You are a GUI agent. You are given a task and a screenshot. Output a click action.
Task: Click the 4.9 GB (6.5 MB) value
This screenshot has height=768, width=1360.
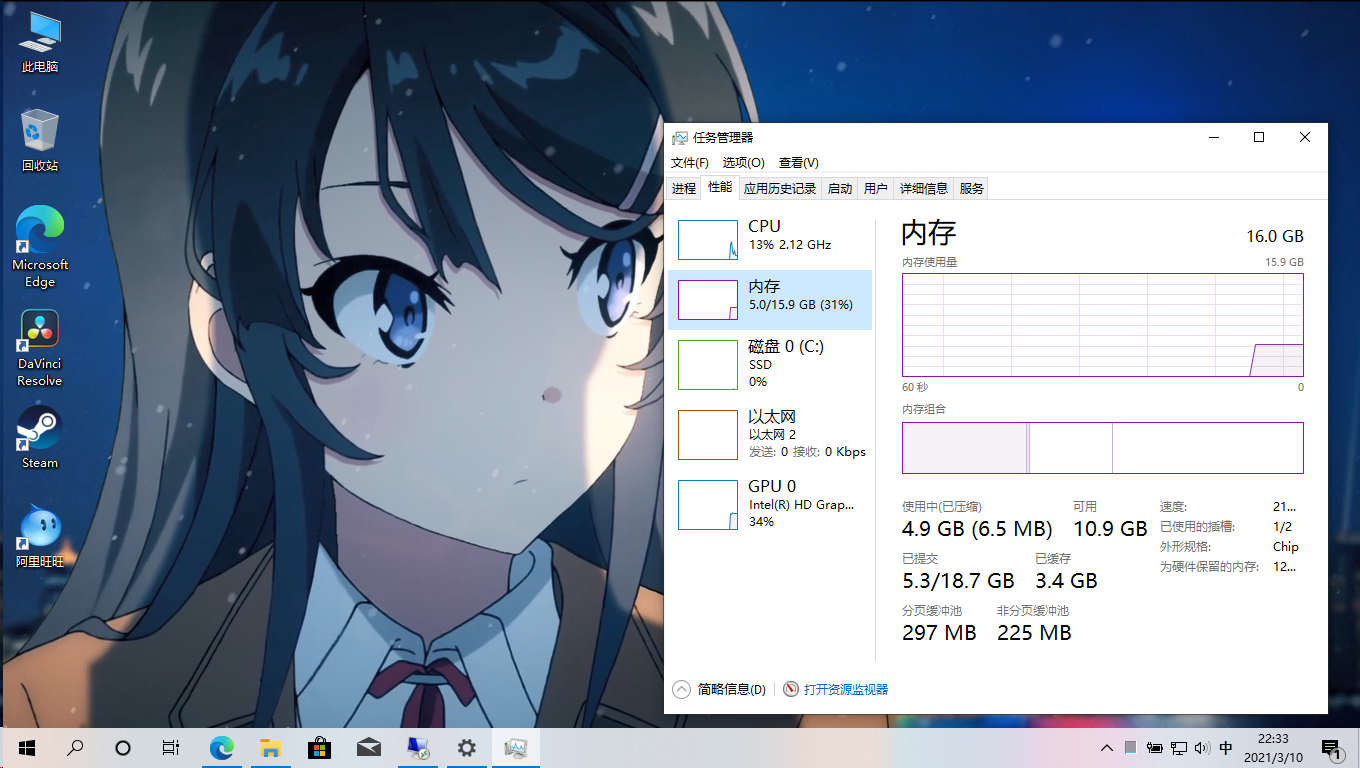[977, 528]
